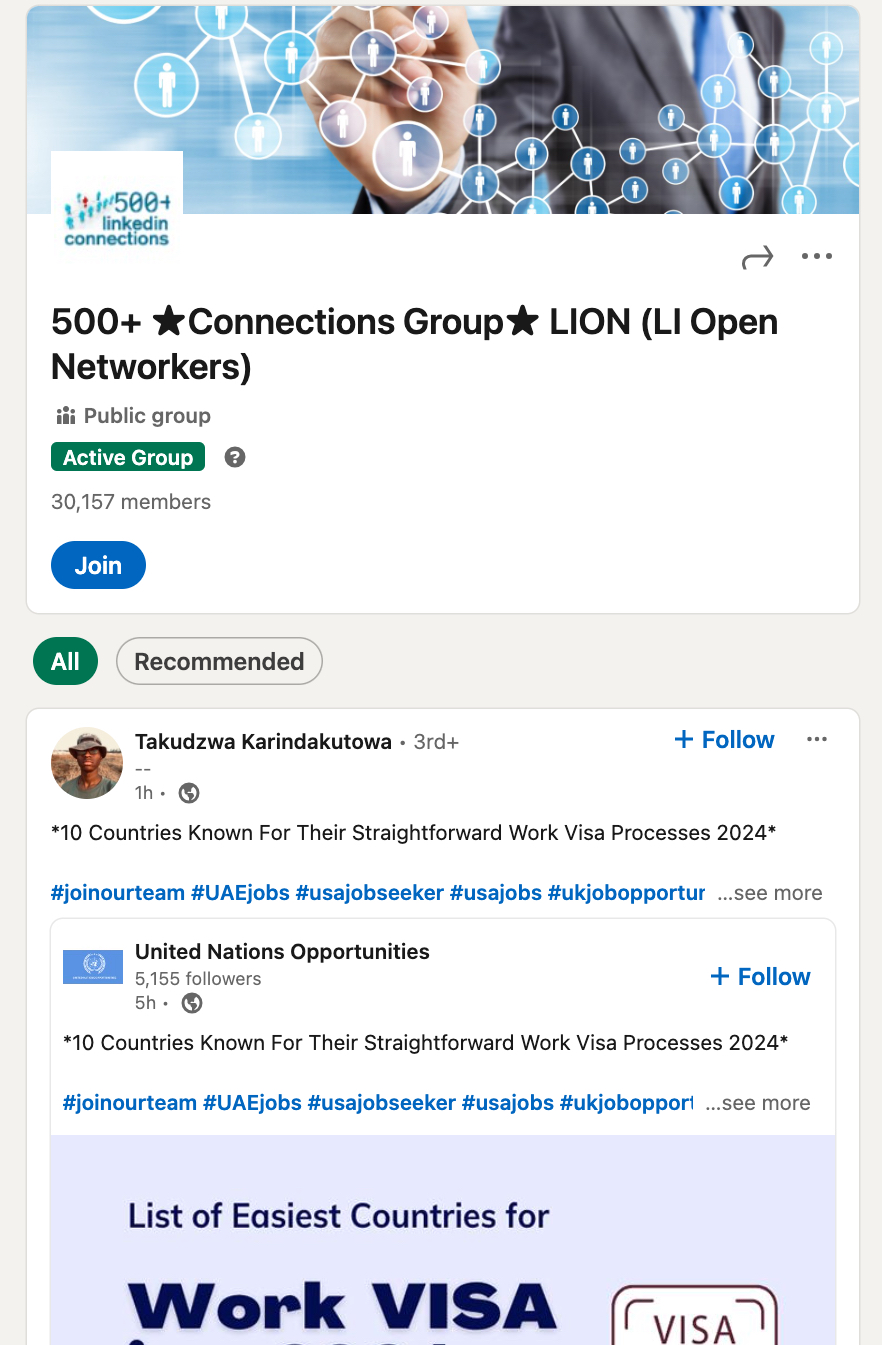
Task: Click the globe icon on Takudzwa's post
Action: [x=189, y=793]
